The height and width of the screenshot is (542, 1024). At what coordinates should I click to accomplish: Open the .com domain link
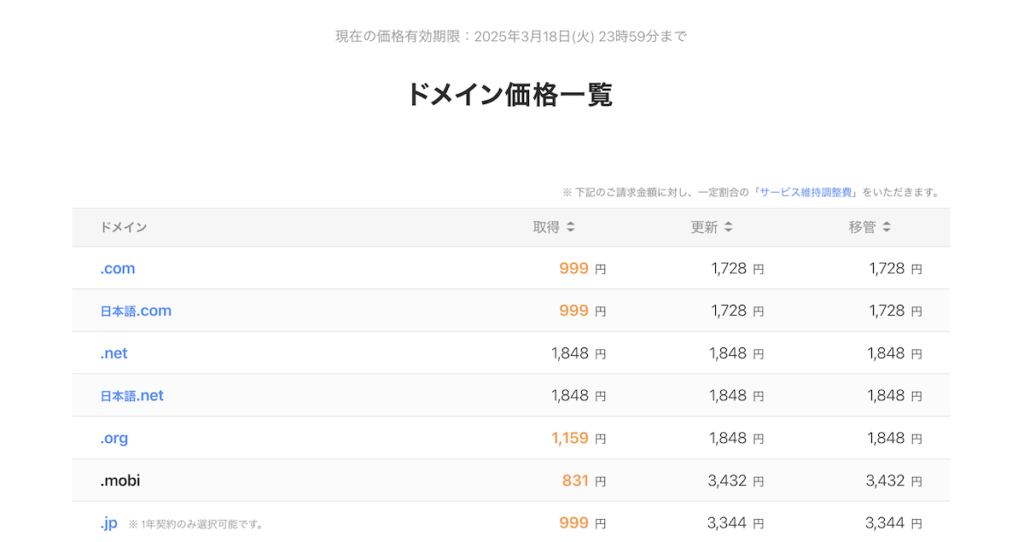pos(118,268)
